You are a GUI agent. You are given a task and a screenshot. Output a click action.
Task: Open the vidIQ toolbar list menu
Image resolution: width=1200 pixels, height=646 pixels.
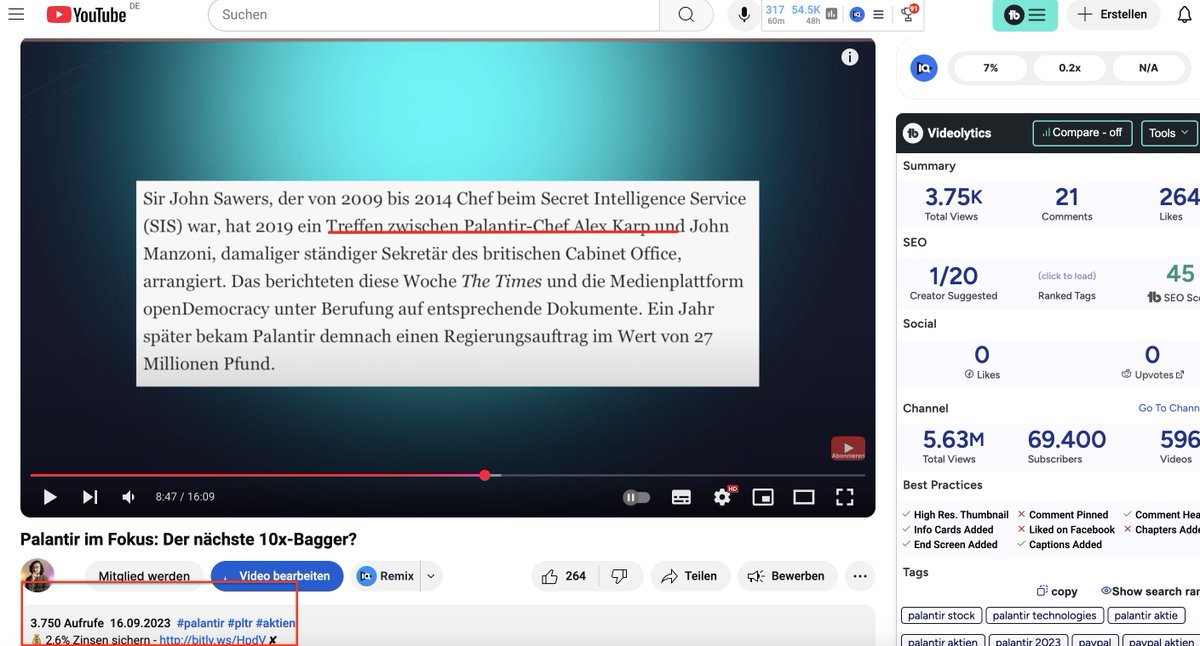(878, 14)
